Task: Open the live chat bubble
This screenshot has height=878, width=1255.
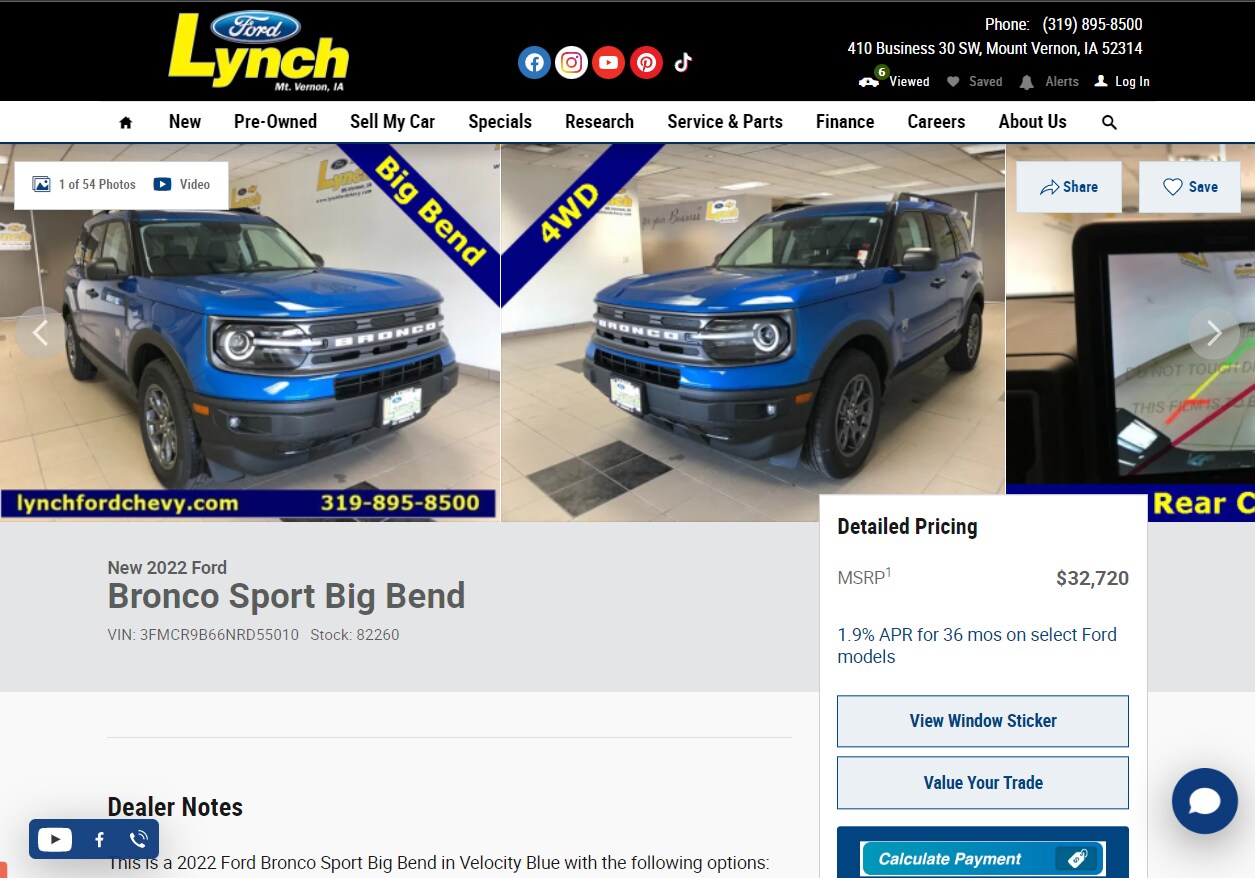Action: click(1205, 801)
